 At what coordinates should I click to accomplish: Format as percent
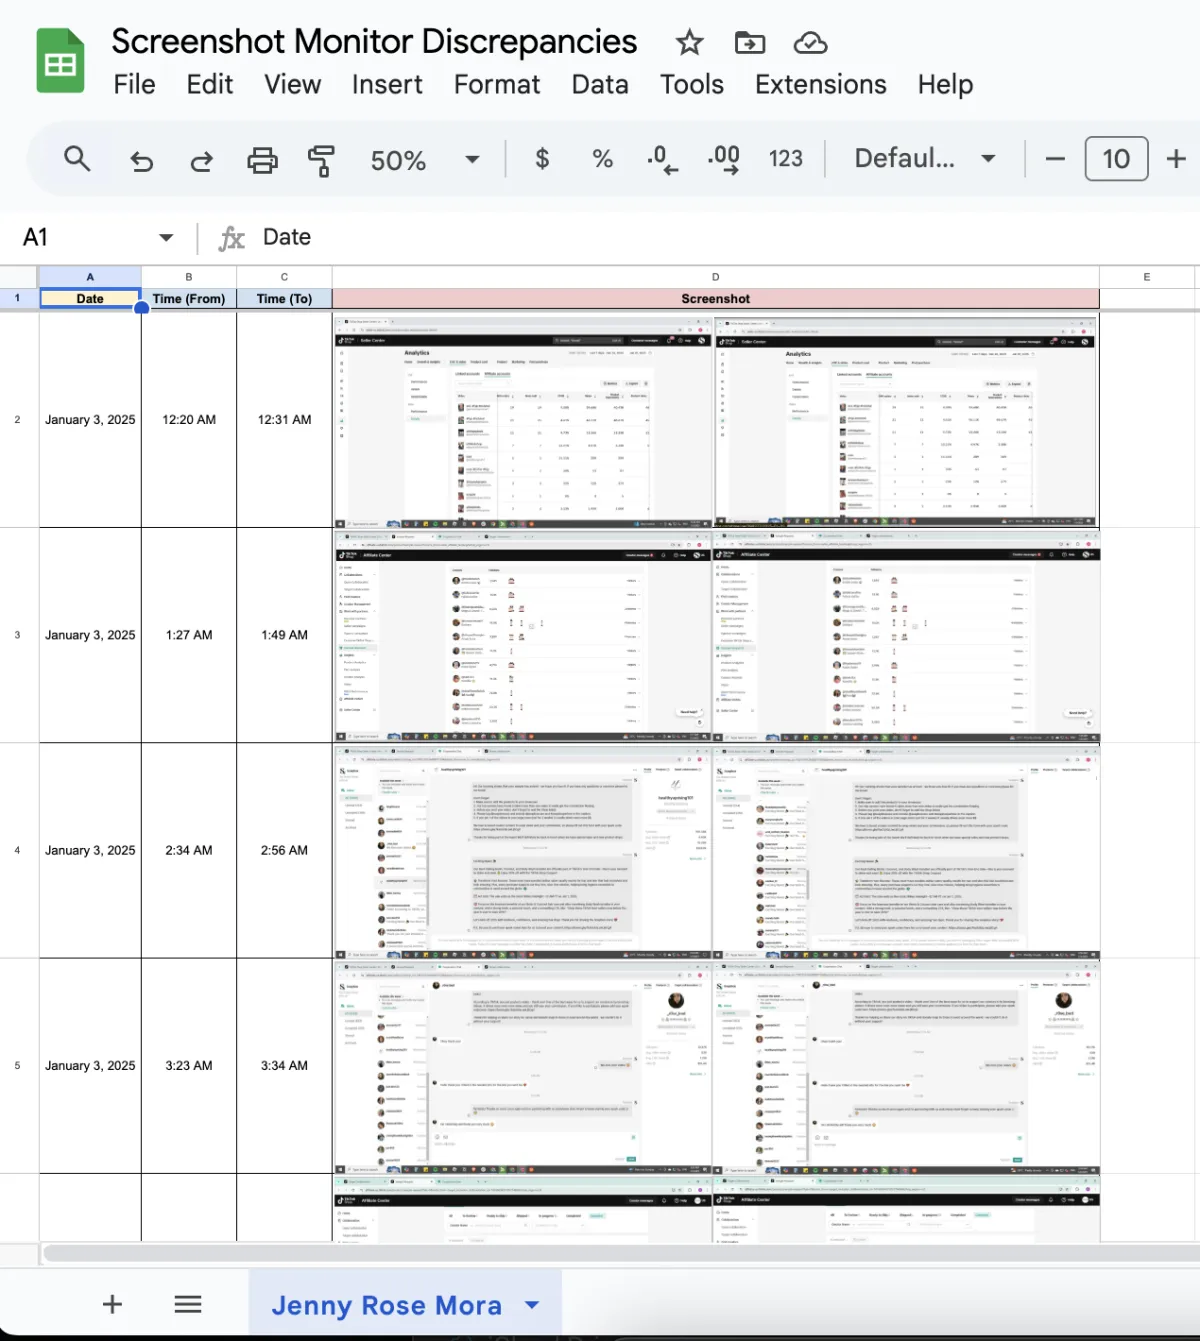pyautogui.click(x=602, y=159)
